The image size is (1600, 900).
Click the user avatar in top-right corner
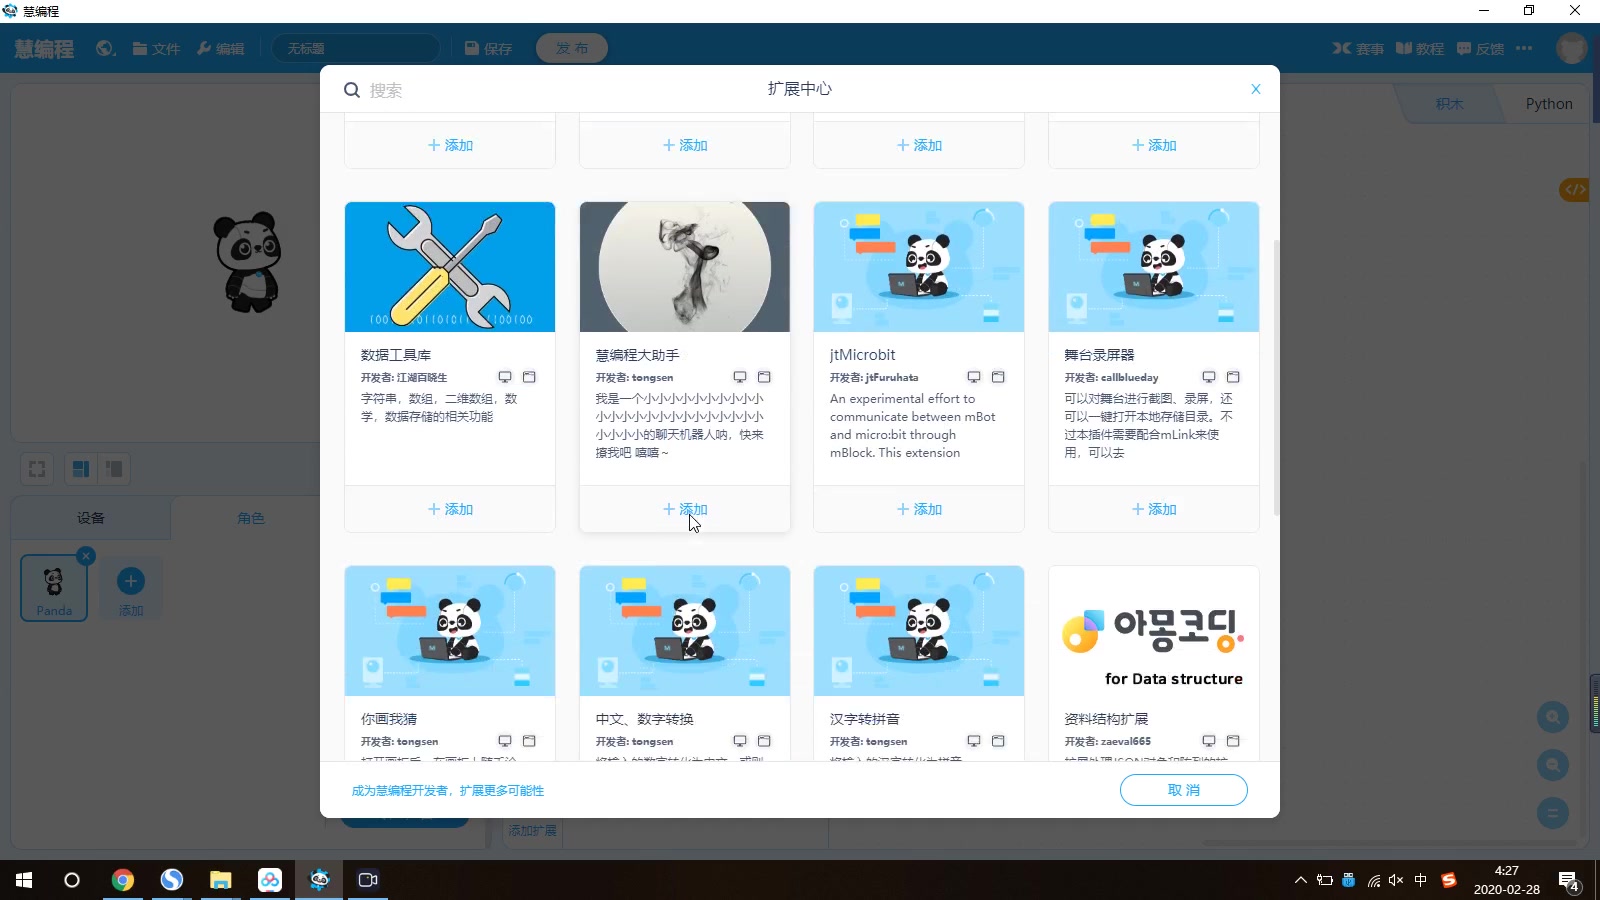coord(1570,47)
